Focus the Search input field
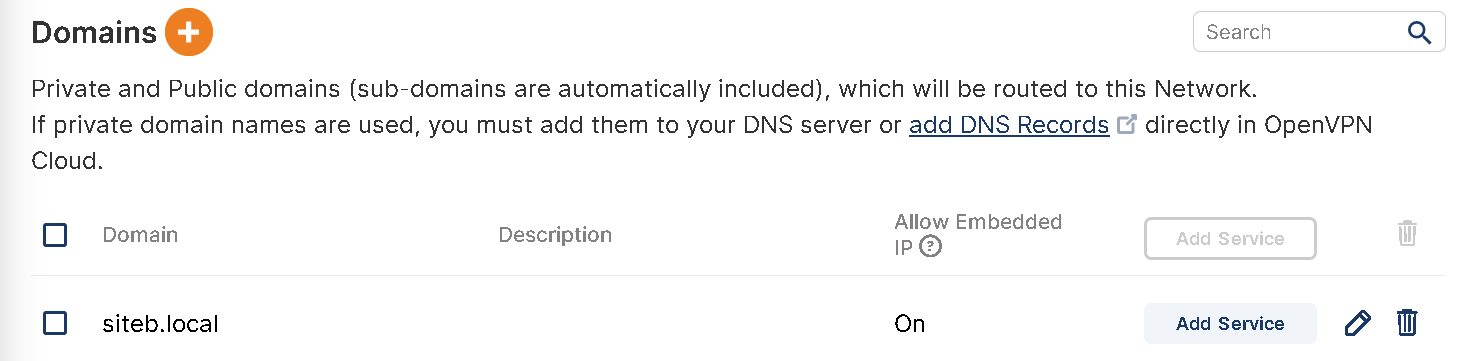The width and height of the screenshot is (1465, 361). pos(1299,32)
